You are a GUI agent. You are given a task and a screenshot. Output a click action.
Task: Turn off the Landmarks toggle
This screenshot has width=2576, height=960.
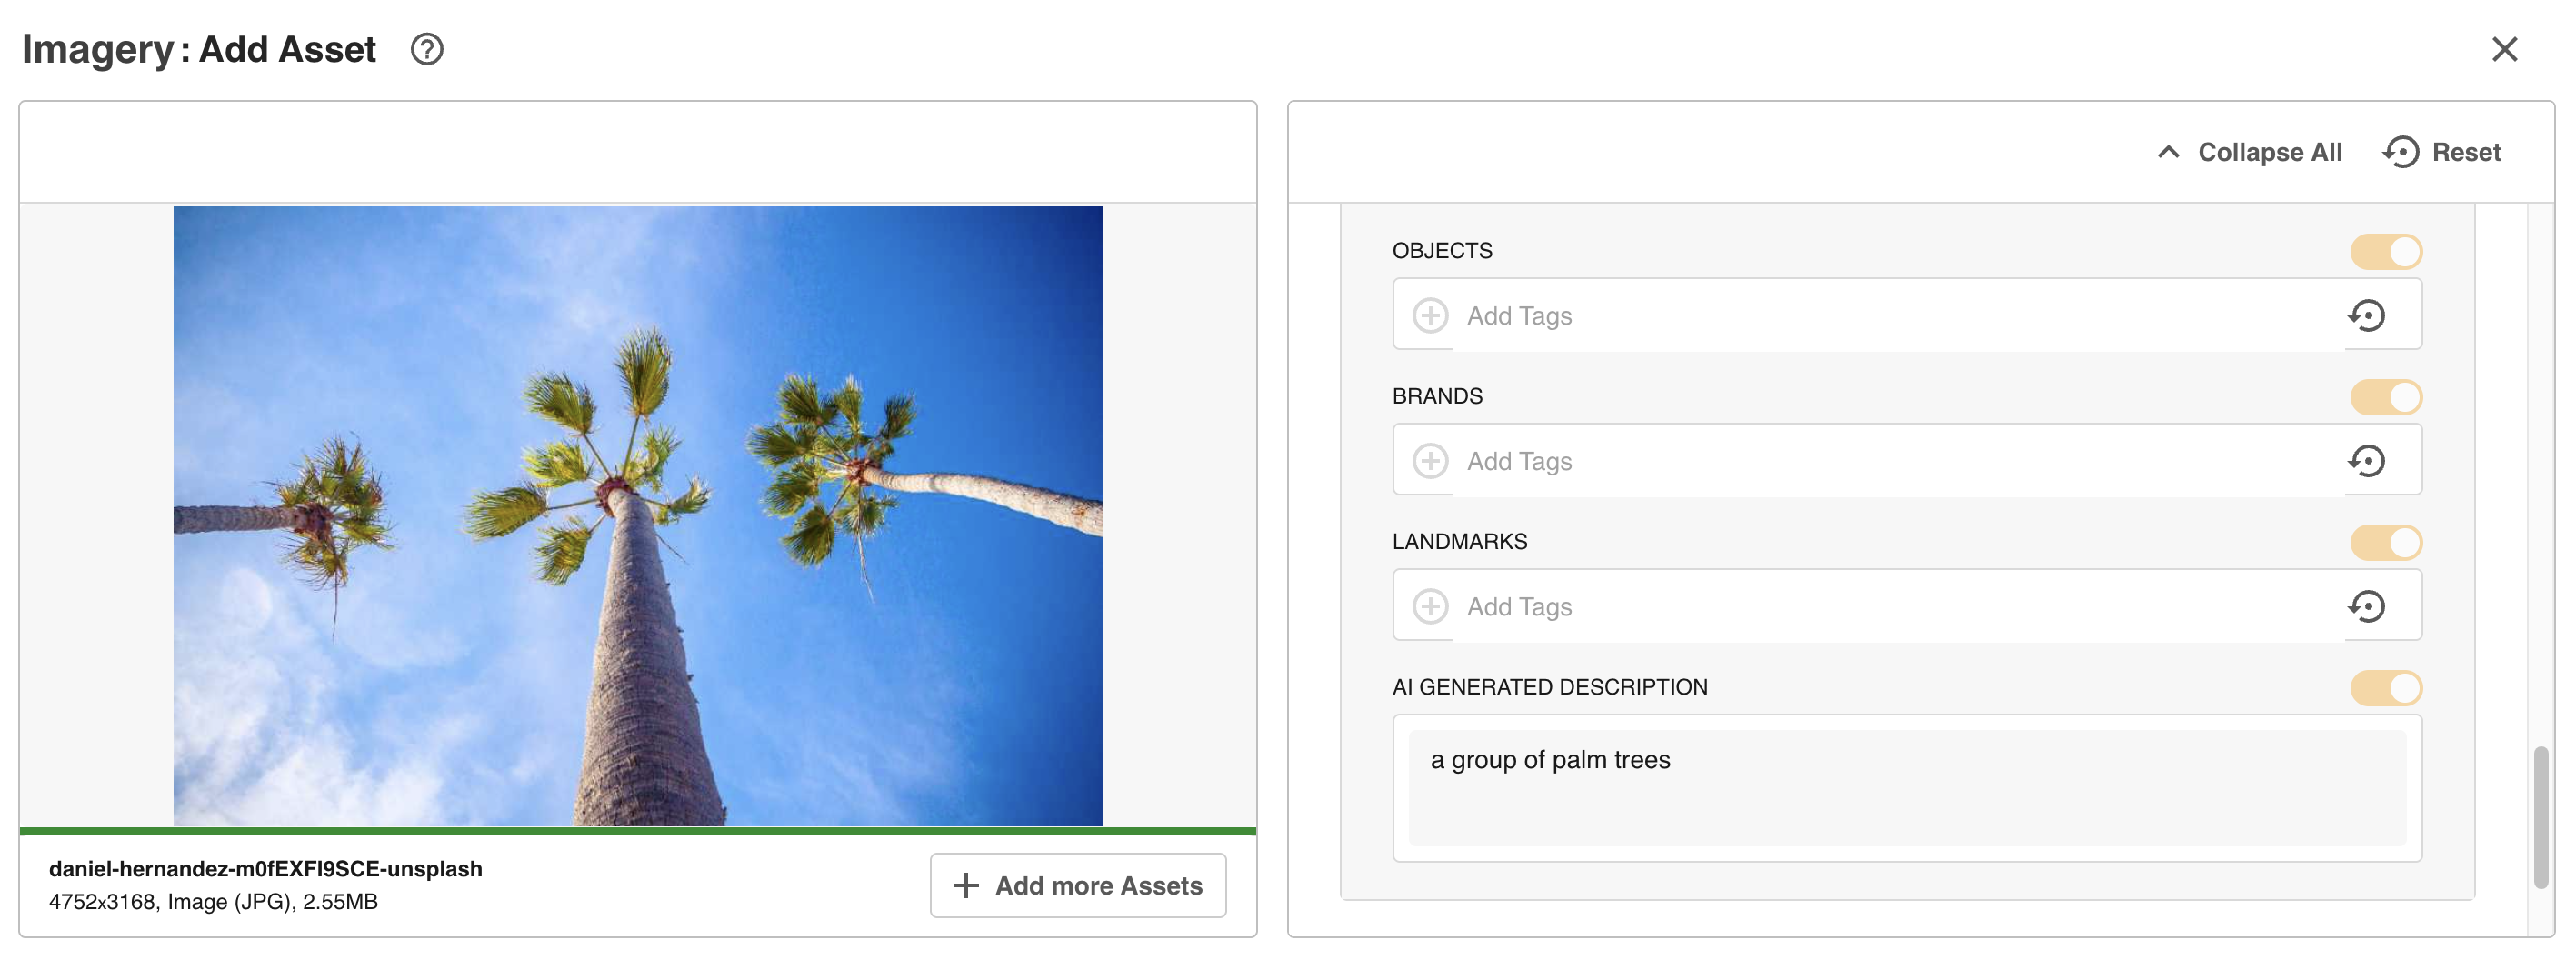coord(2385,543)
